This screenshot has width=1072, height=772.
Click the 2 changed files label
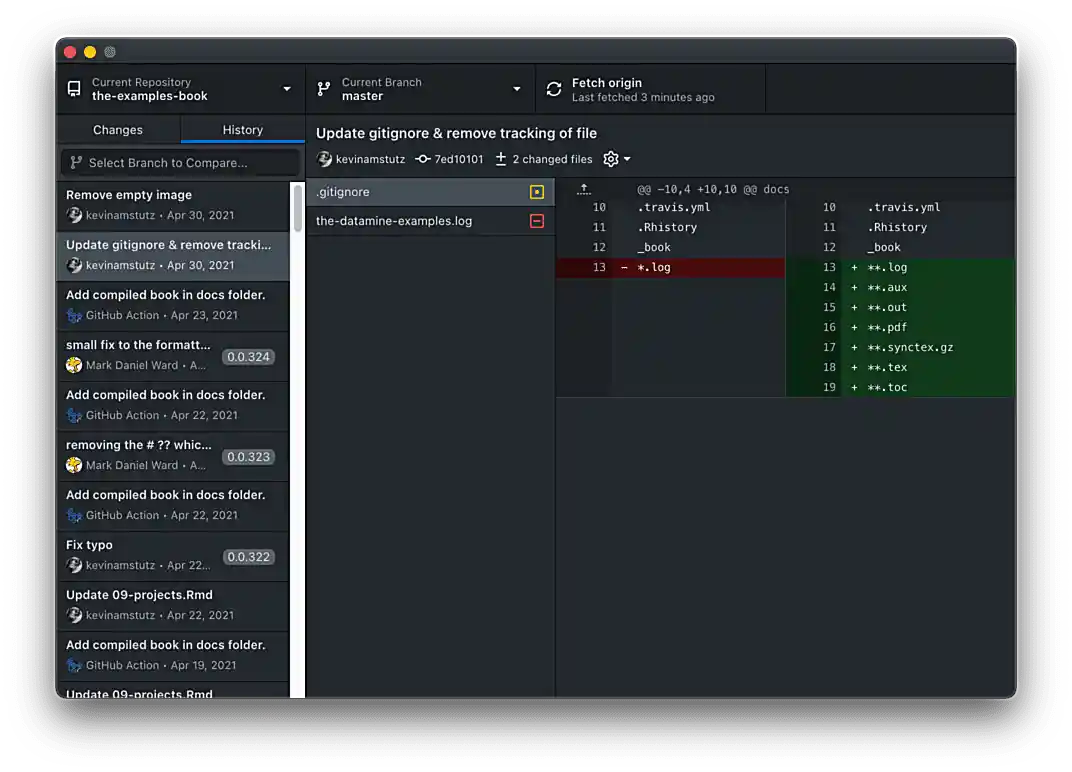pyautogui.click(x=552, y=159)
